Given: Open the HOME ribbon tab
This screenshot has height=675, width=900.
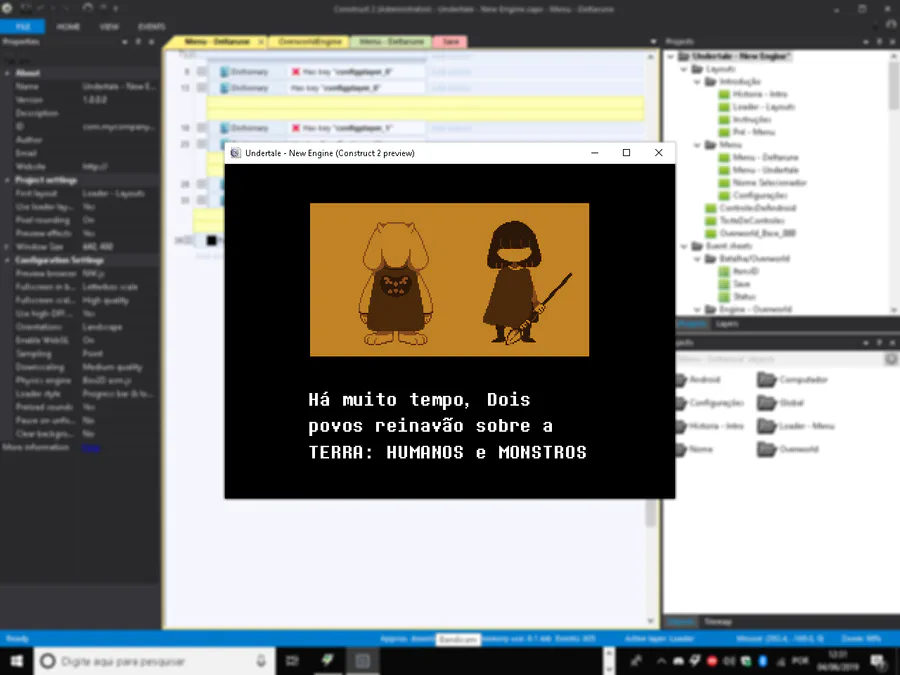Looking at the screenshot, I should (68, 26).
